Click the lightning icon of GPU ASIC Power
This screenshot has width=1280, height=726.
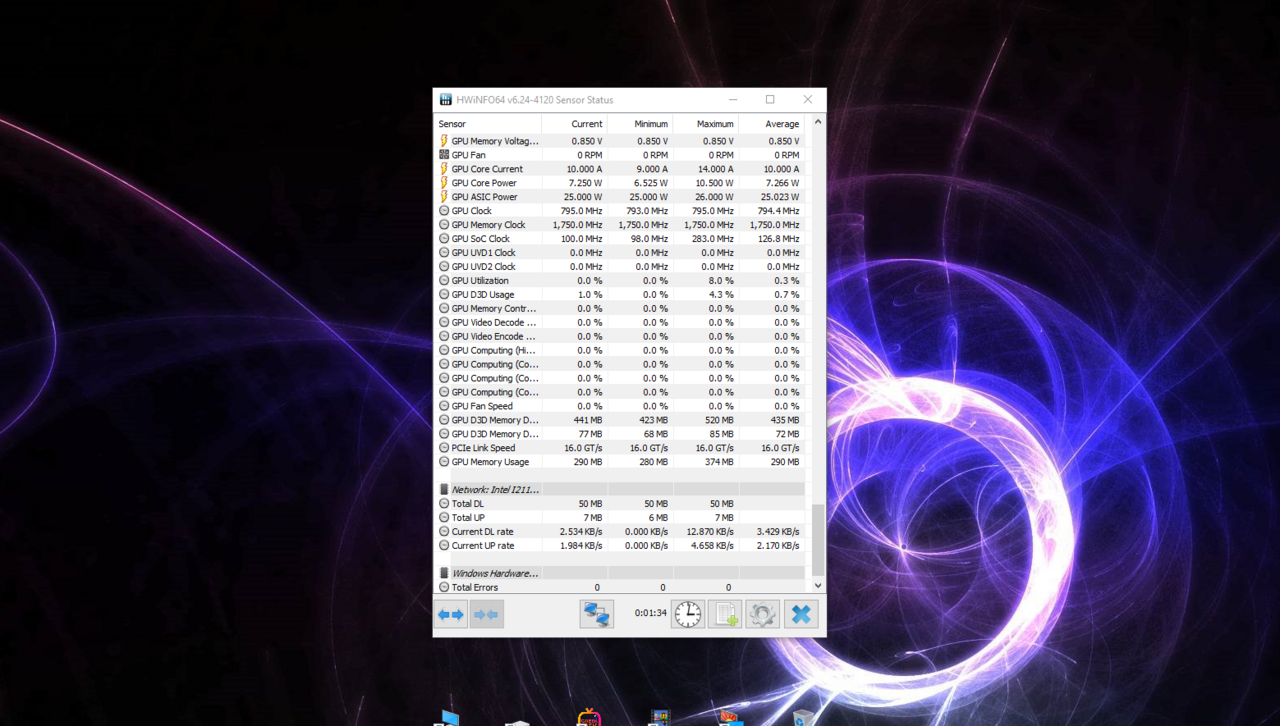point(444,197)
